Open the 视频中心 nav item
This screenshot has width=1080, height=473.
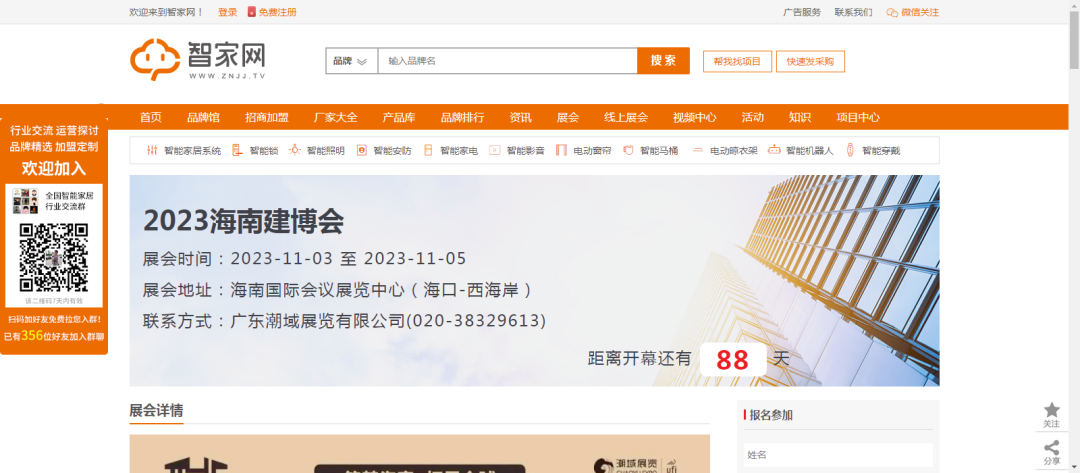tap(694, 117)
